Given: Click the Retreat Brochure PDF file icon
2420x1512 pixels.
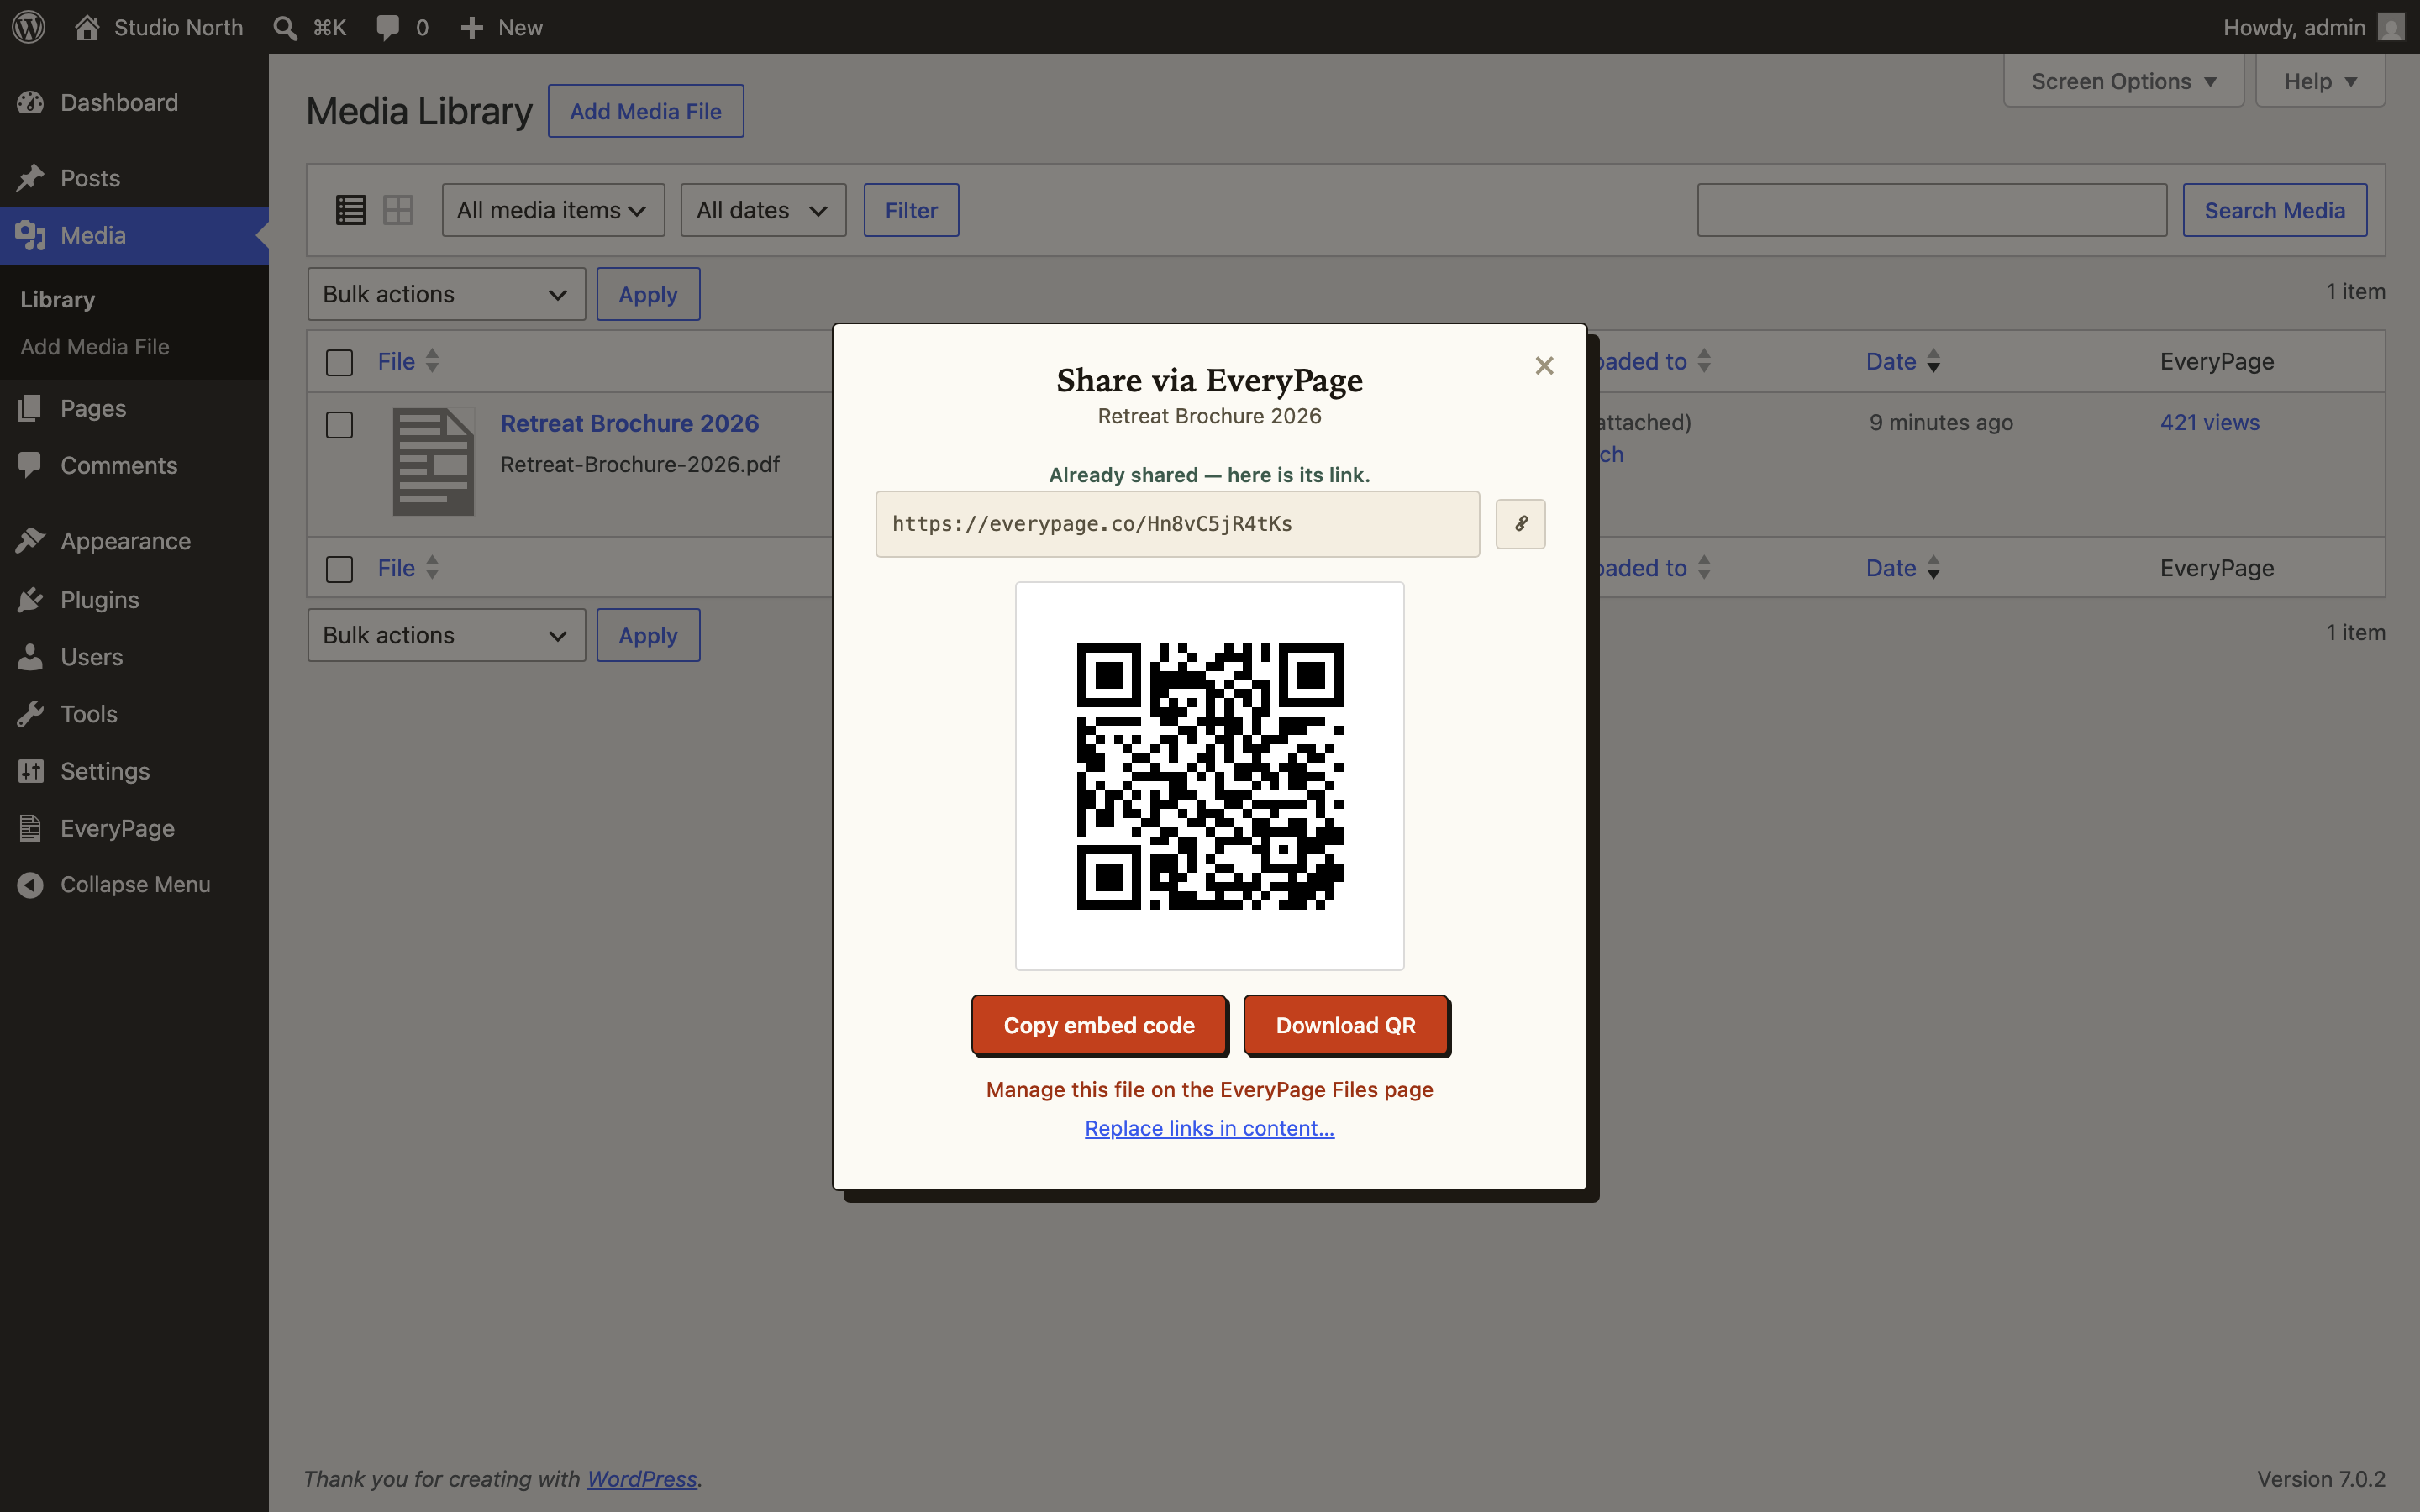Looking at the screenshot, I should tap(433, 462).
